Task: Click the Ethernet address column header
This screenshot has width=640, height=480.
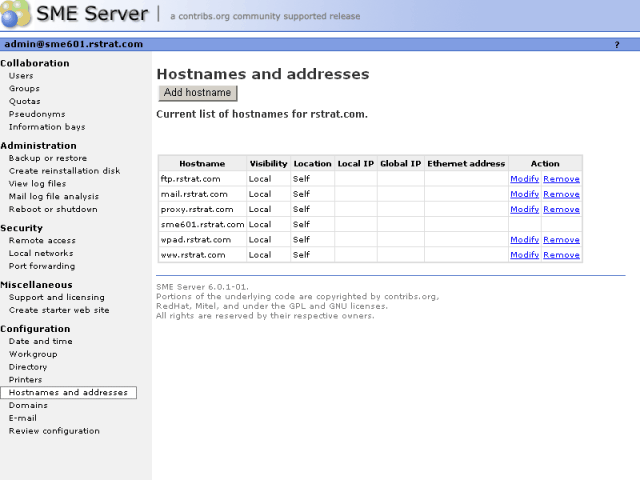Action: point(467,163)
